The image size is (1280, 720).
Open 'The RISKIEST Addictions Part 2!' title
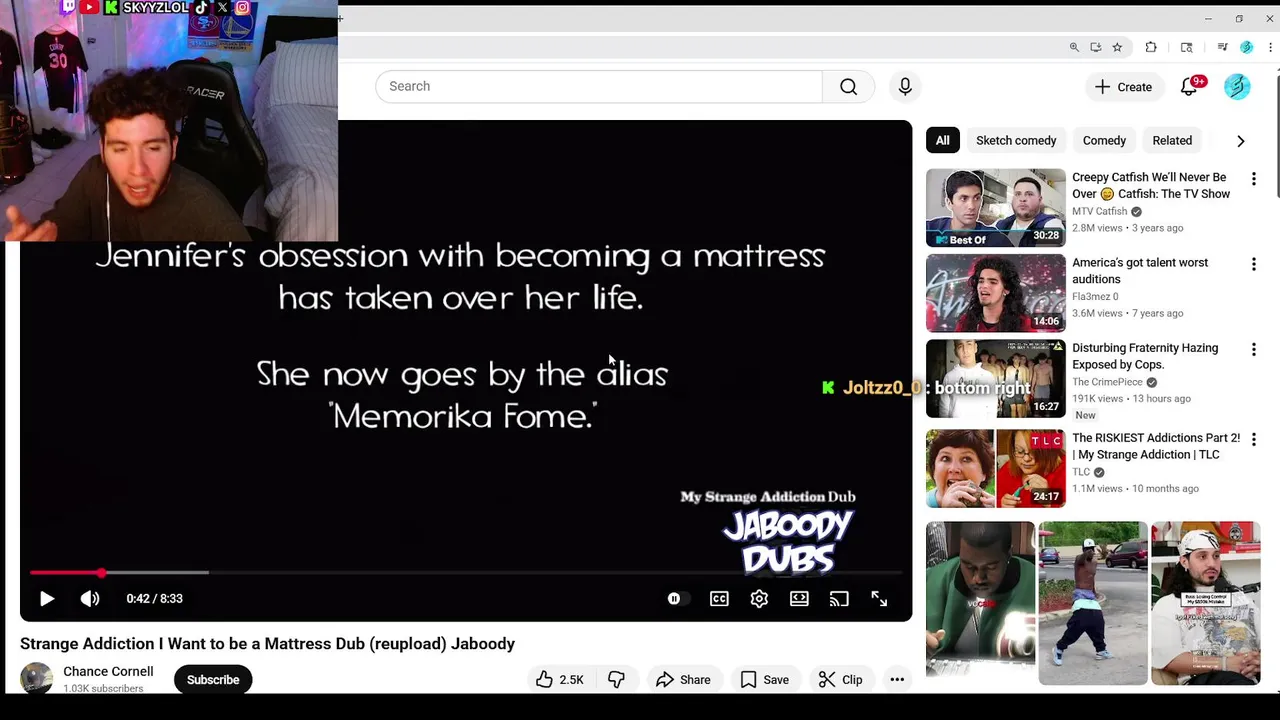[1155, 446]
